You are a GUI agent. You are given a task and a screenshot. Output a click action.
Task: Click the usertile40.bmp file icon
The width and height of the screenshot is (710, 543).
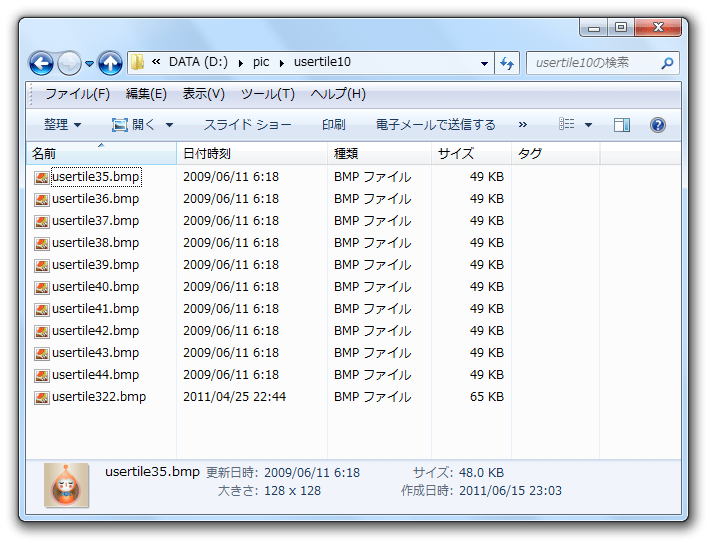42,288
